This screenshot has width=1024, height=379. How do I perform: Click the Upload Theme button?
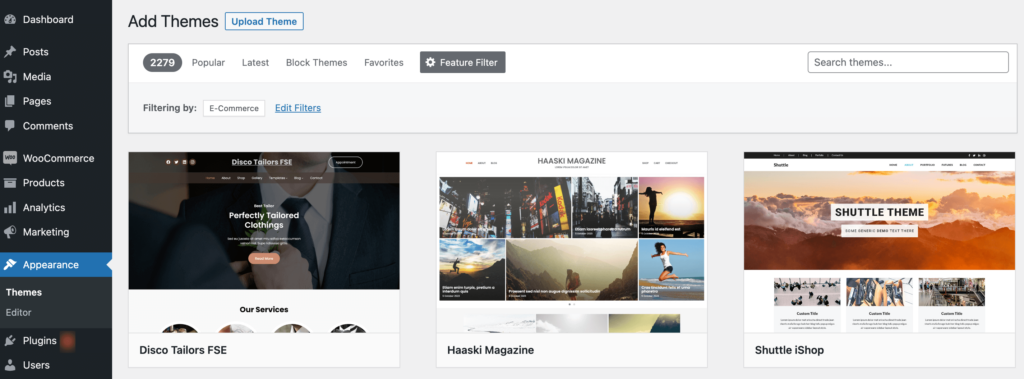[264, 22]
